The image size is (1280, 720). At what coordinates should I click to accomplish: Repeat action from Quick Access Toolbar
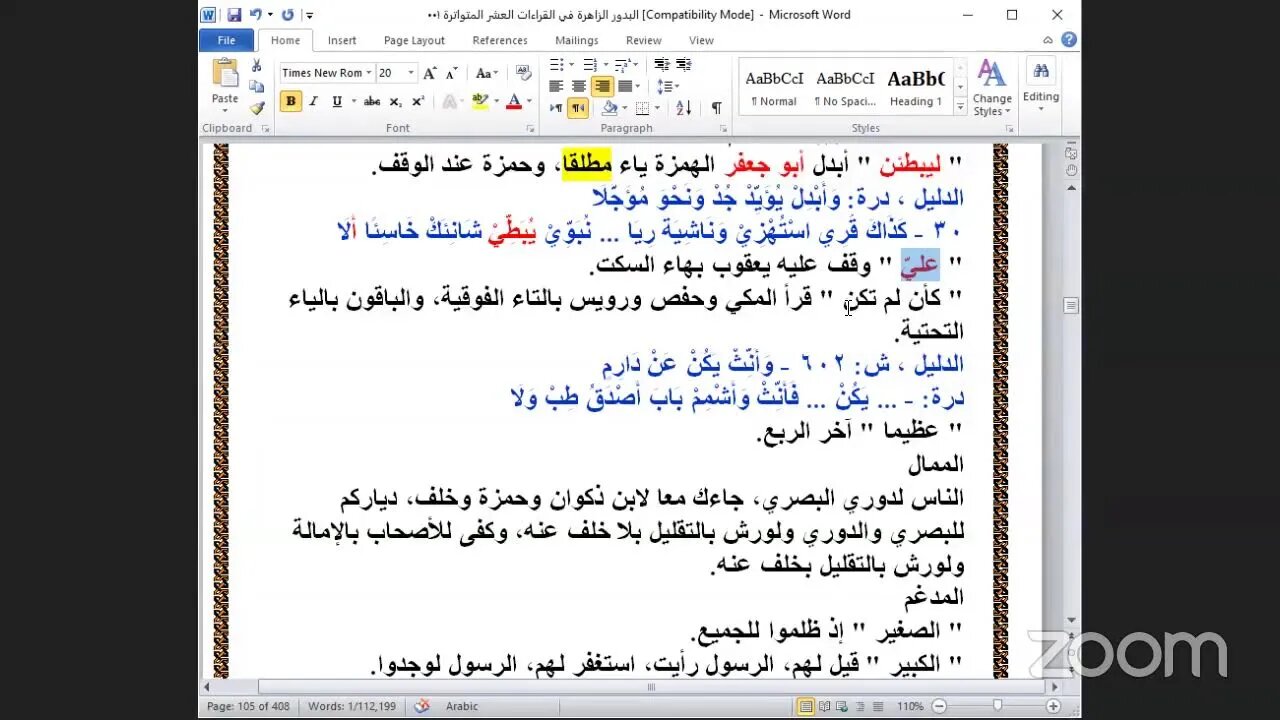[288, 15]
